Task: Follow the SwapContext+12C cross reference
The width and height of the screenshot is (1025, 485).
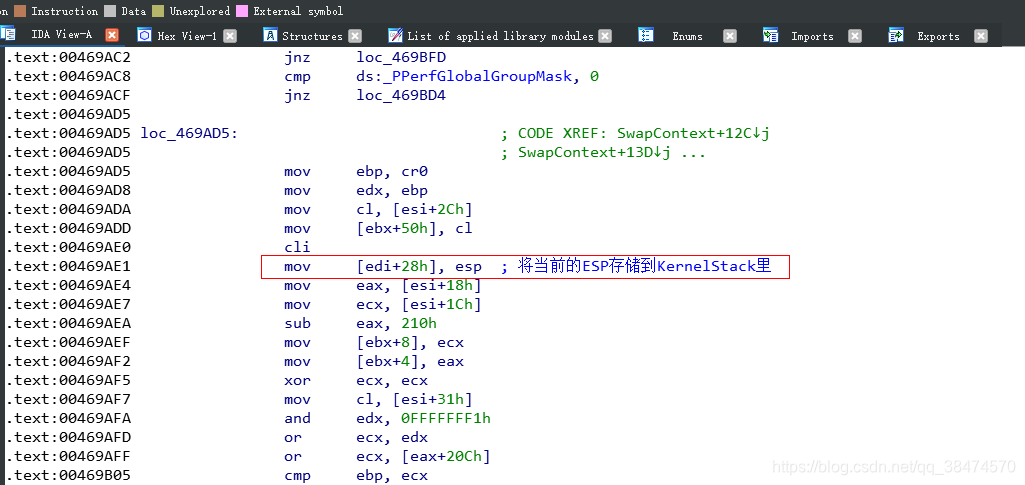Action: coord(693,133)
